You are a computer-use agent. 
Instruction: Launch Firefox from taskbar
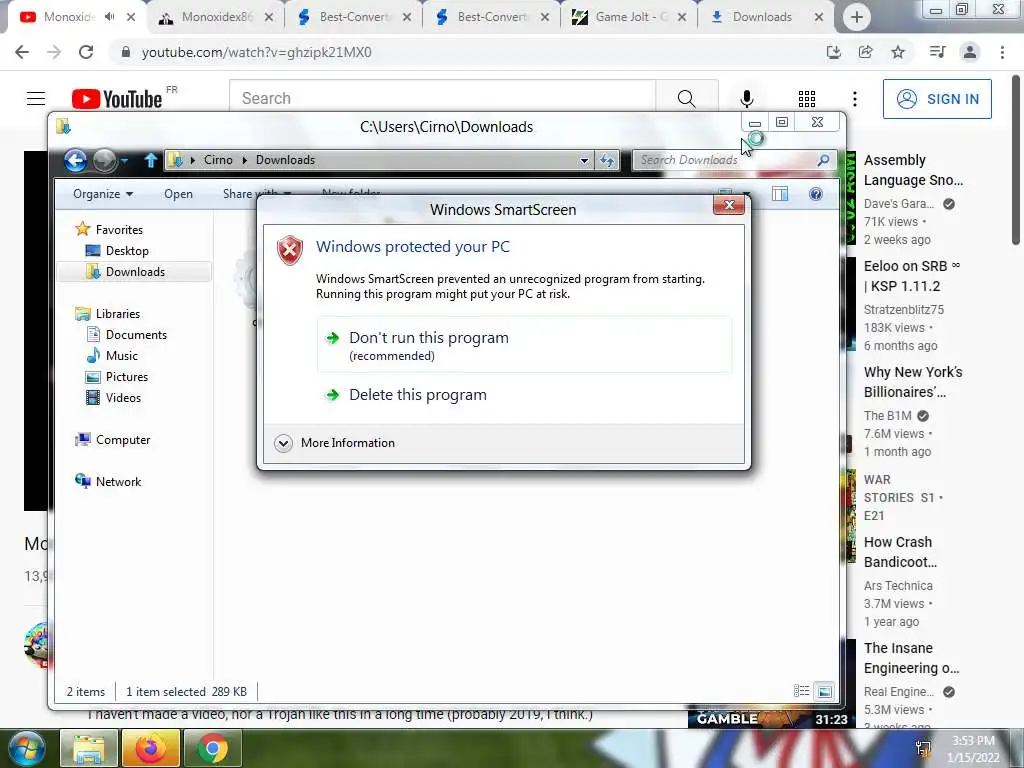(x=151, y=748)
